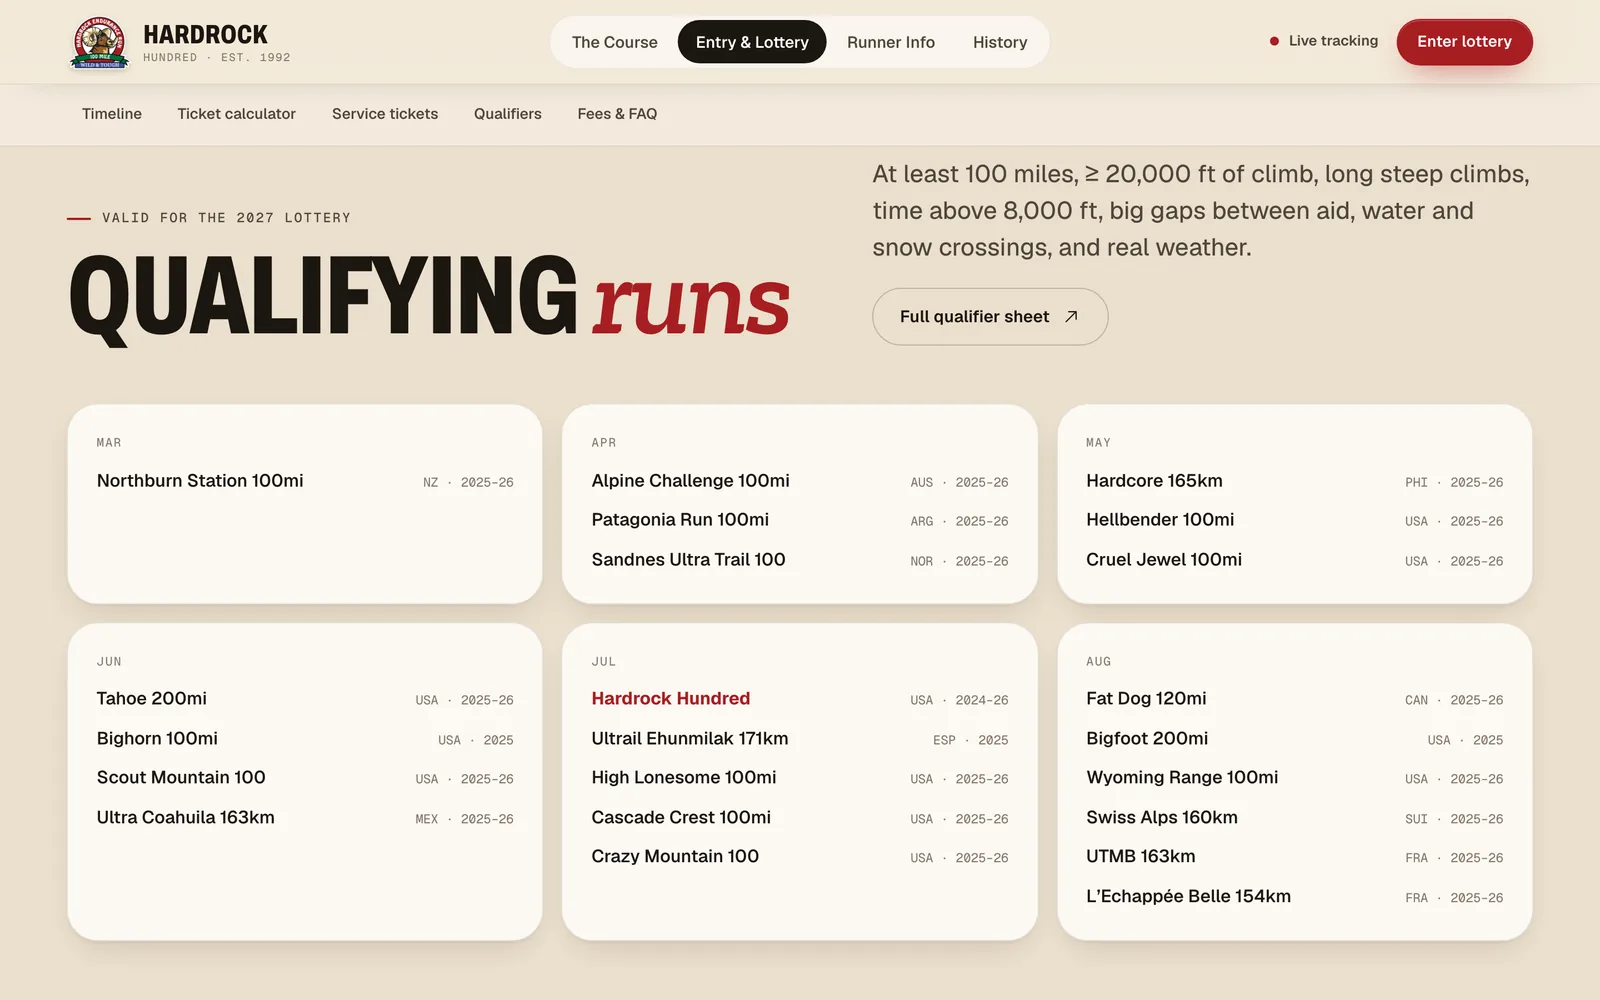Select Tahoe 200mi race
Viewport: 1600px width, 1000px height.
[305, 699]
